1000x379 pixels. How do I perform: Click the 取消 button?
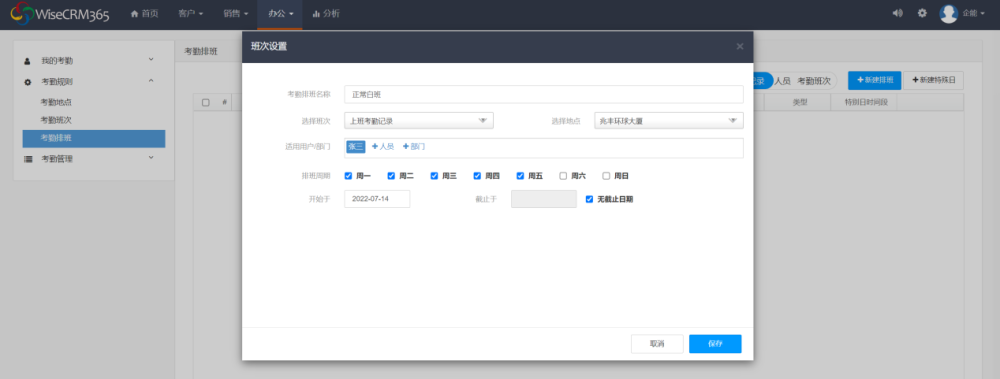point(657,344)
